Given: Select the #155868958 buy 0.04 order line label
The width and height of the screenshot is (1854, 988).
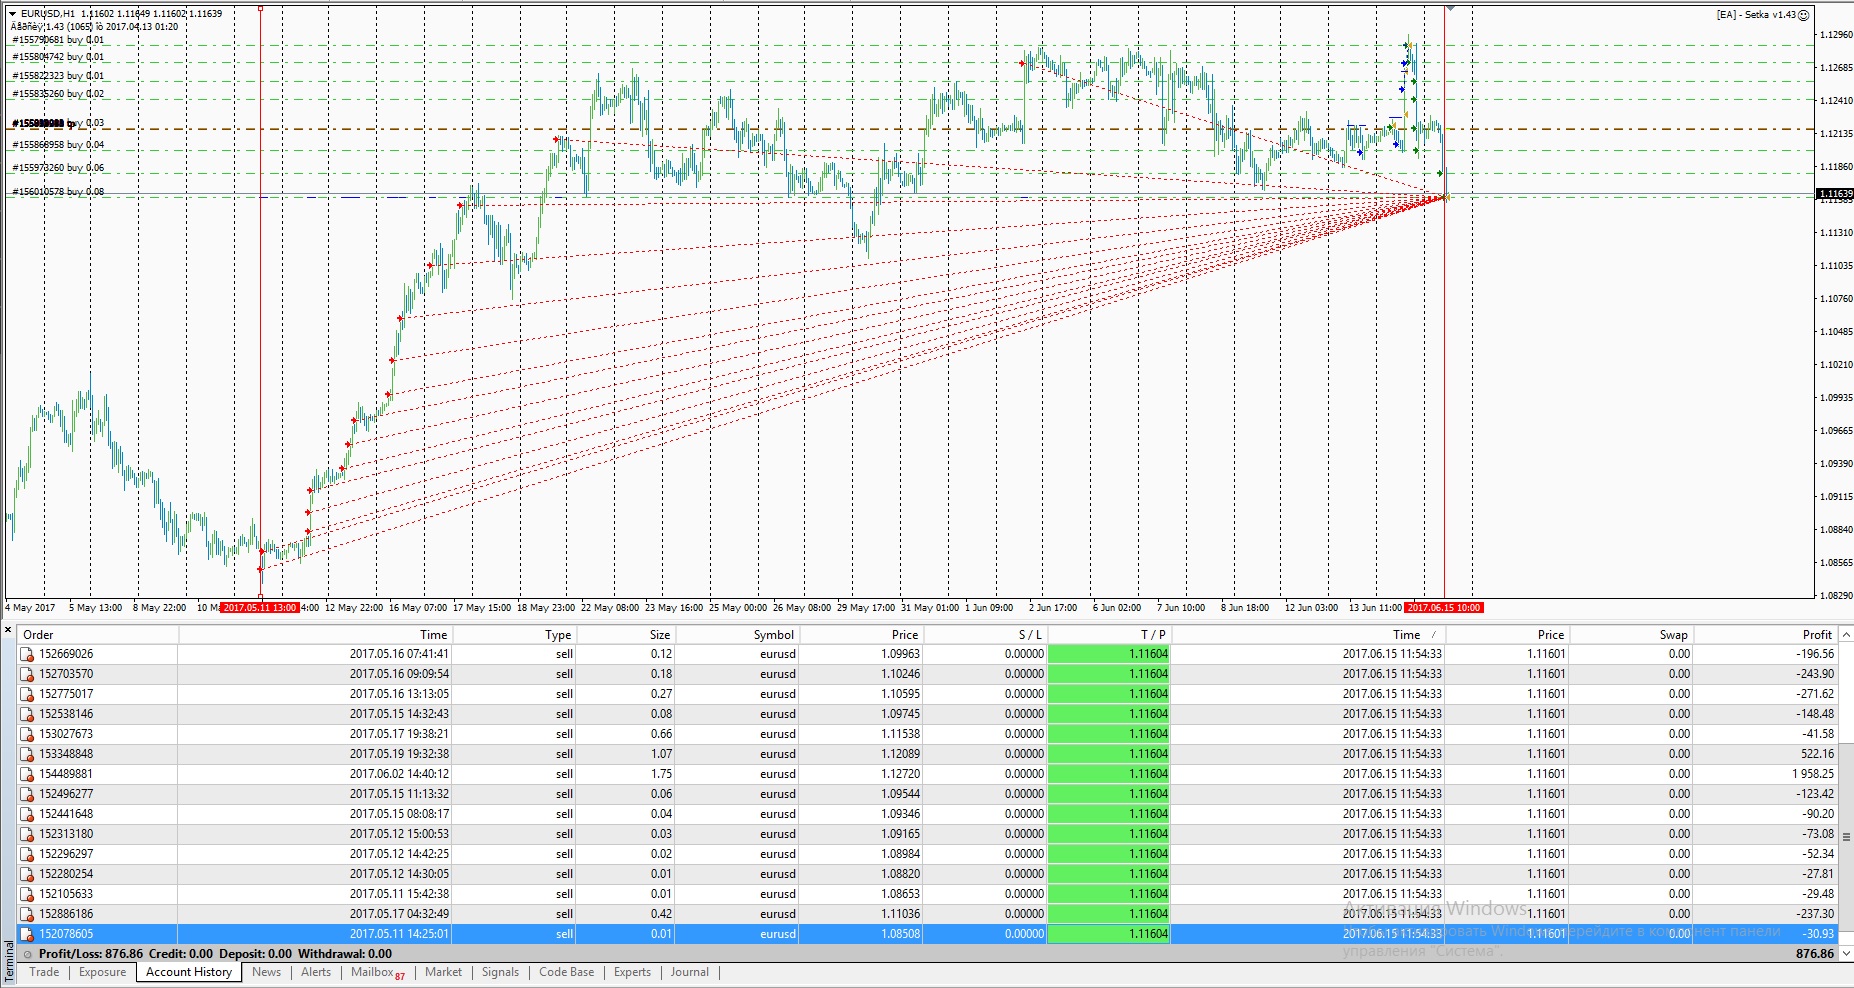Looking at the screenshot, I should click(x=58, y=145).
